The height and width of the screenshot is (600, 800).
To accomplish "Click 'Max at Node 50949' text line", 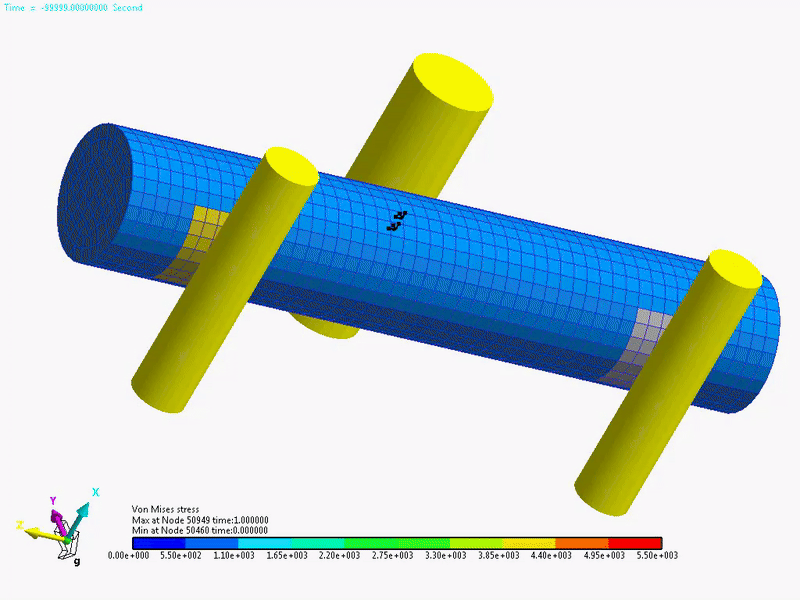I will 200,520.
